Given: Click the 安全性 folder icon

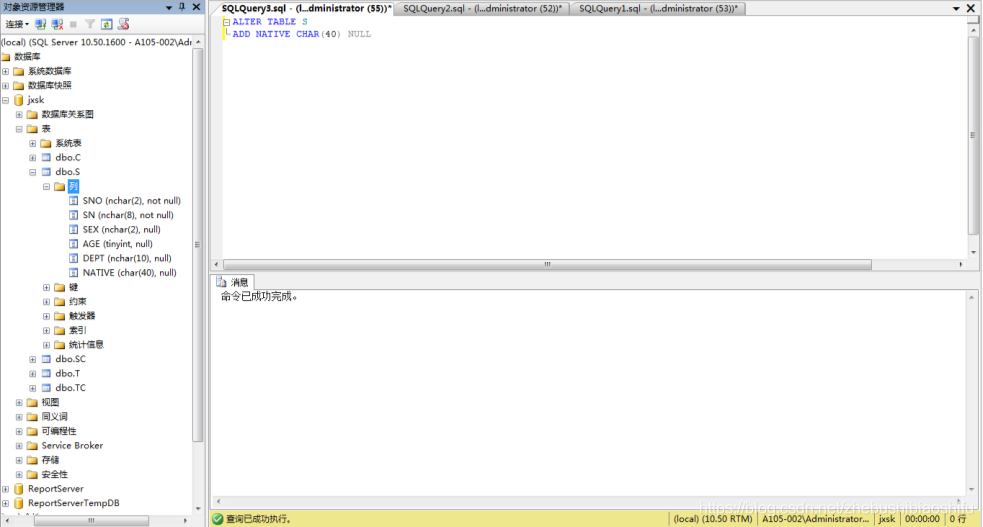Looking at the screenshot, I should [x=33, y=475].
